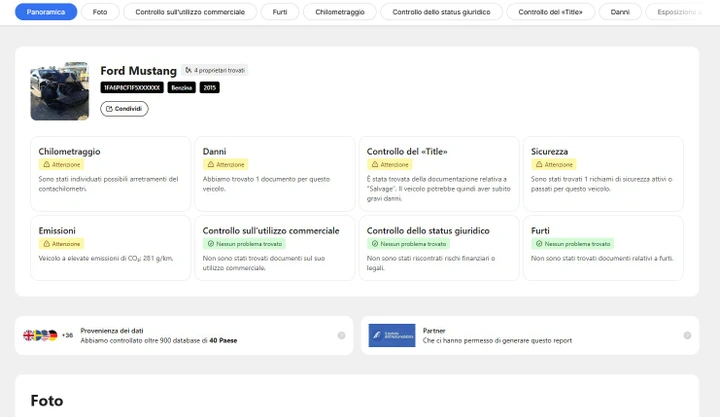Open the Controllo del «Title» card
The image size is (720, 417).
[438, 173]
